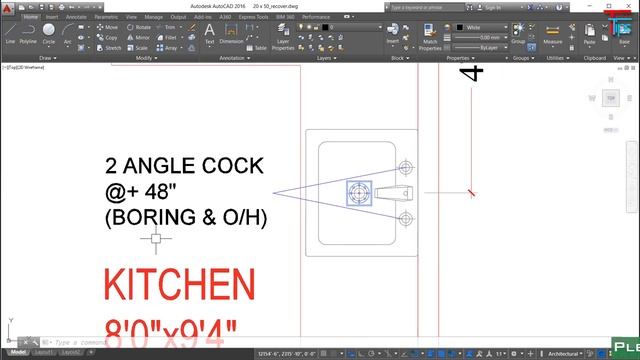Select the Polyline tool
Image resolution: width=640 pixels, height=360 pixels.
coord(28,34)
